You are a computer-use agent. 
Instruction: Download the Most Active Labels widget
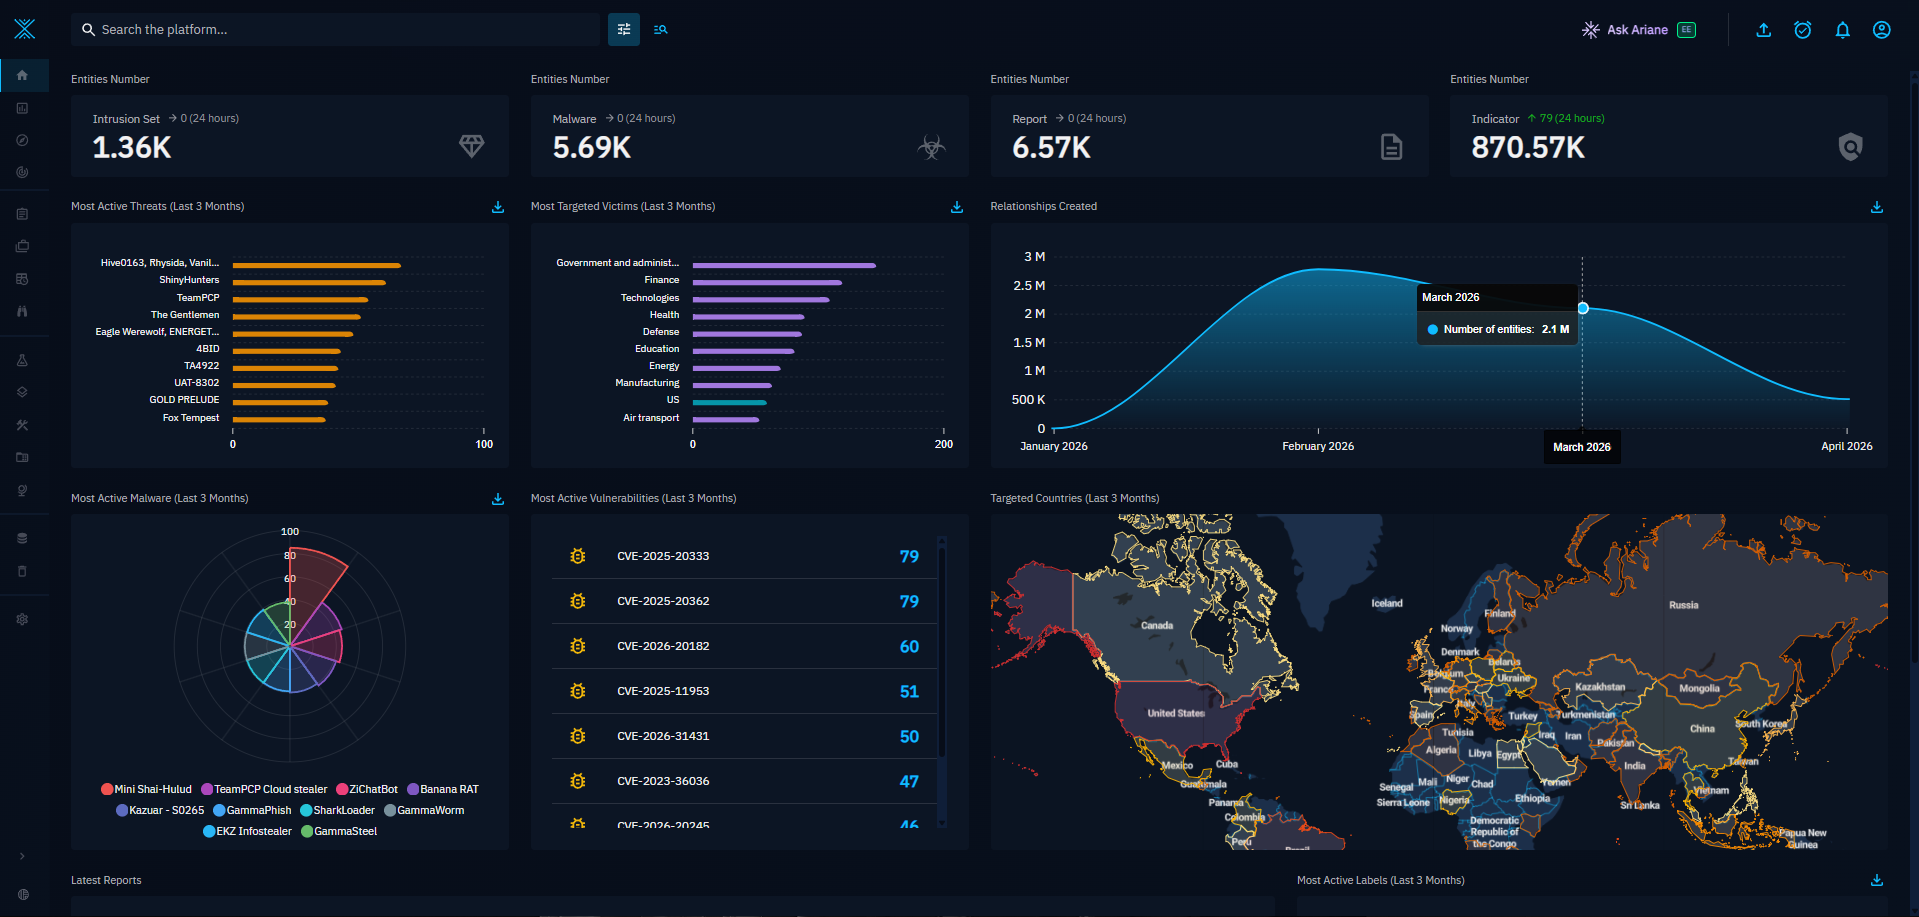(x=1877, y=880)
